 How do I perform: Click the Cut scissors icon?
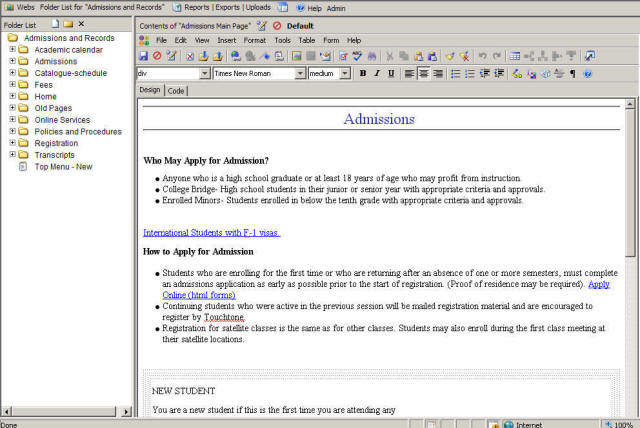[390, 56]
